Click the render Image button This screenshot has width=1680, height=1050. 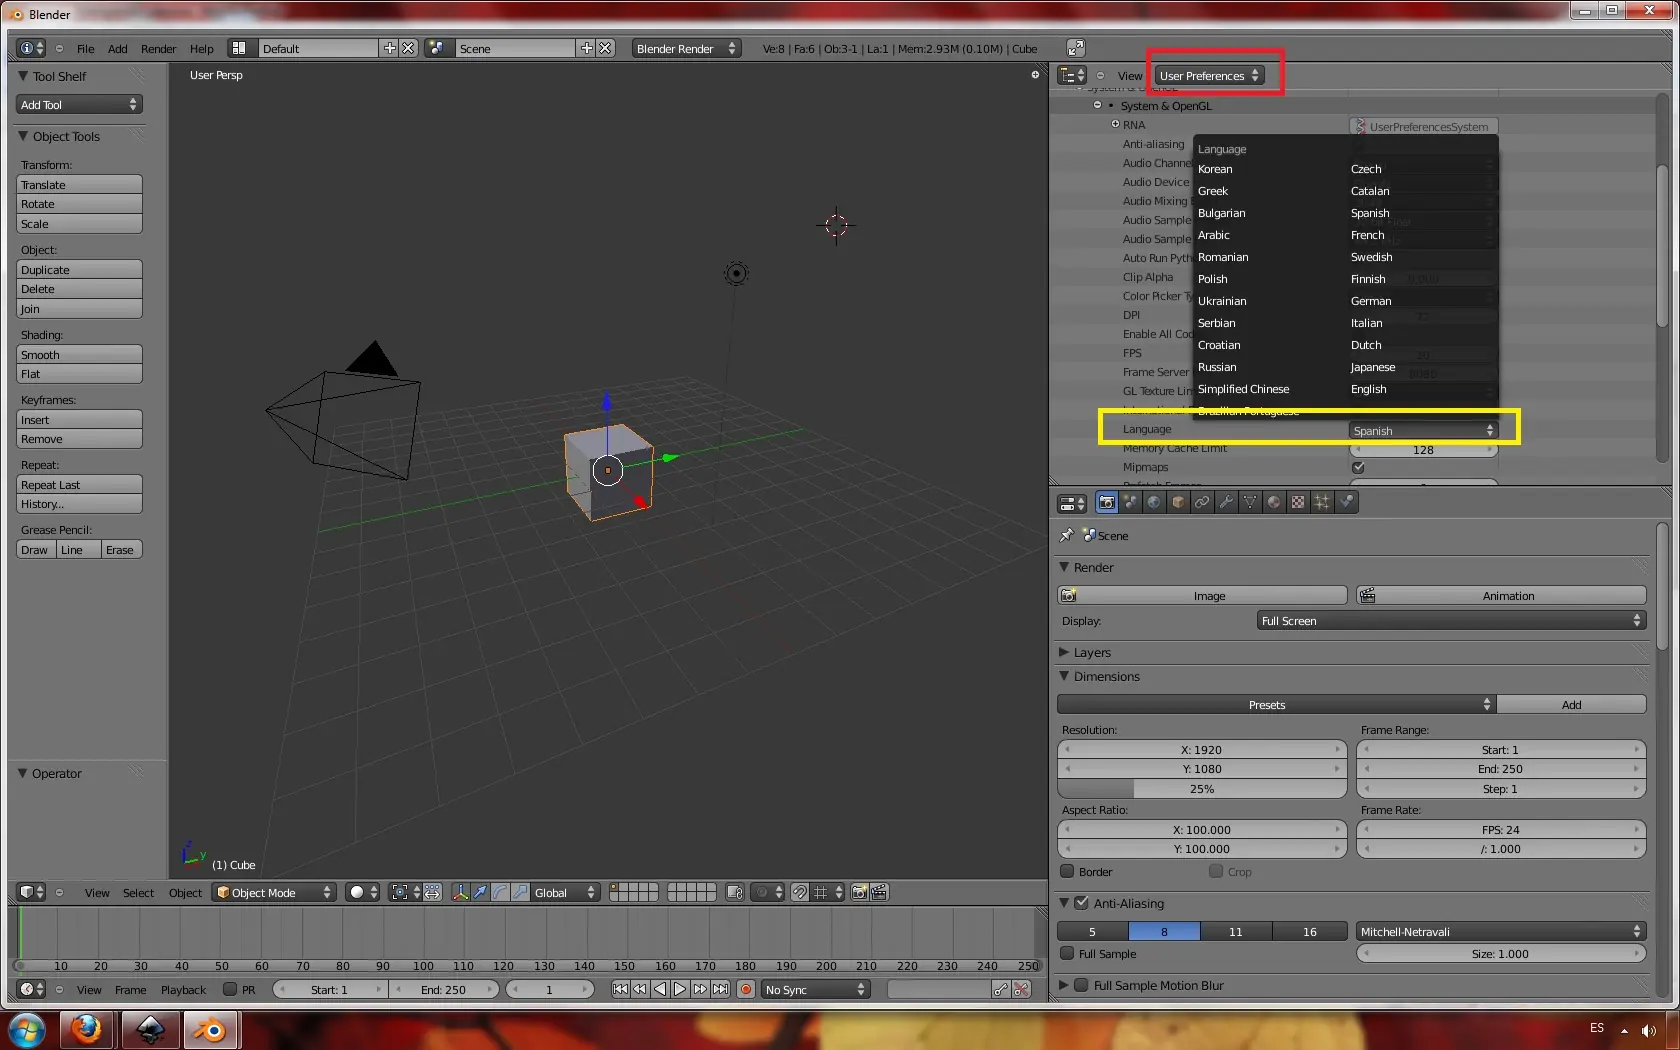coord(1202,595)
